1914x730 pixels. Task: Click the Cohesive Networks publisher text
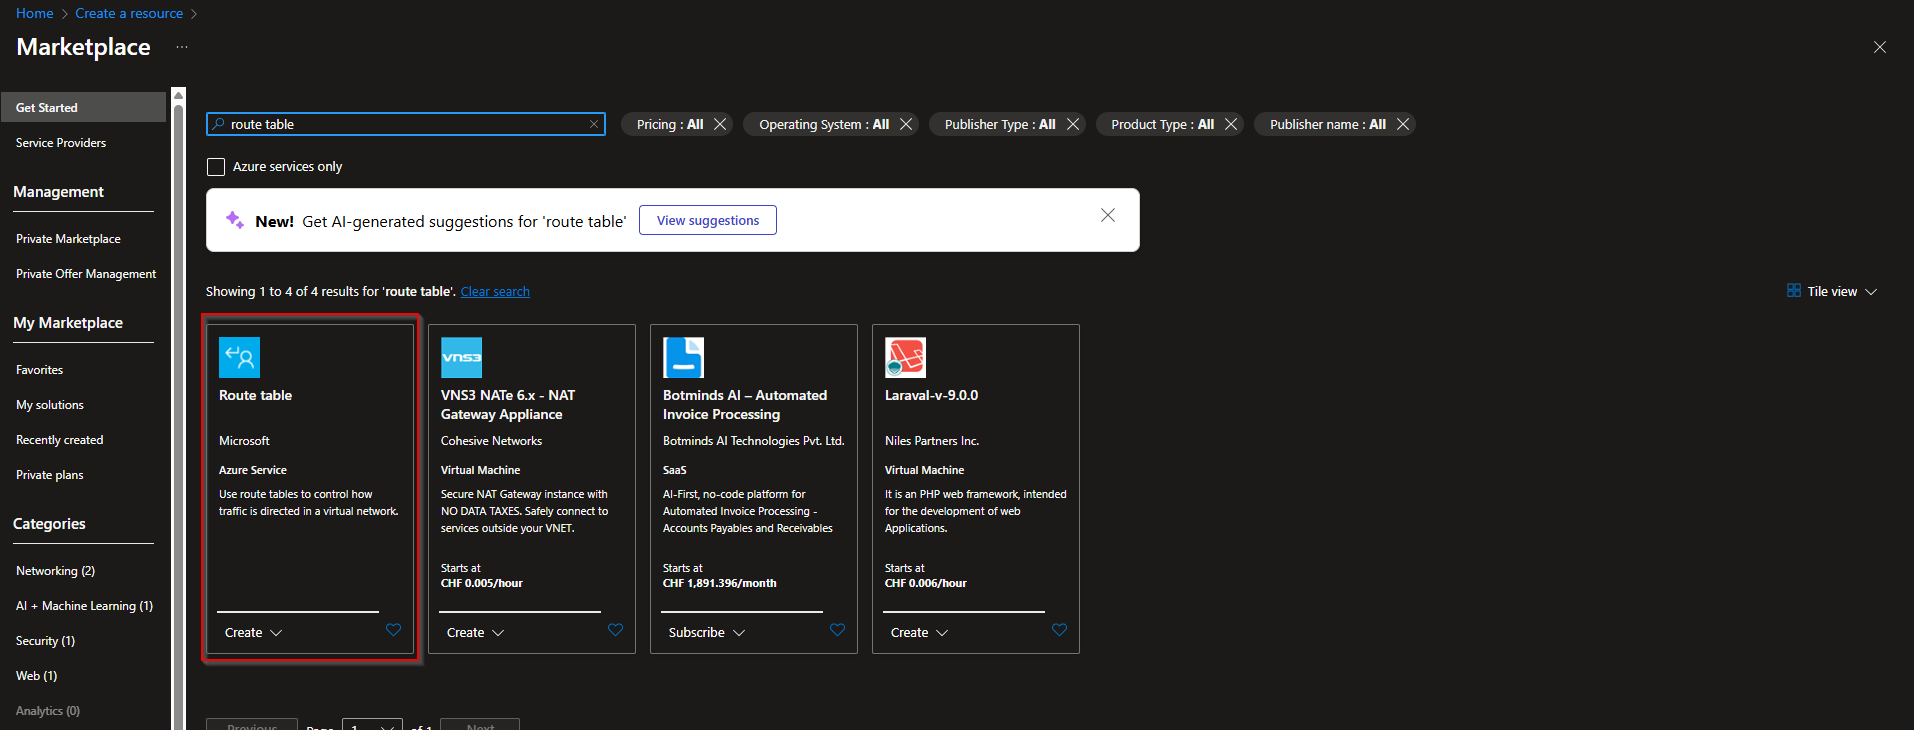point(491,441)
